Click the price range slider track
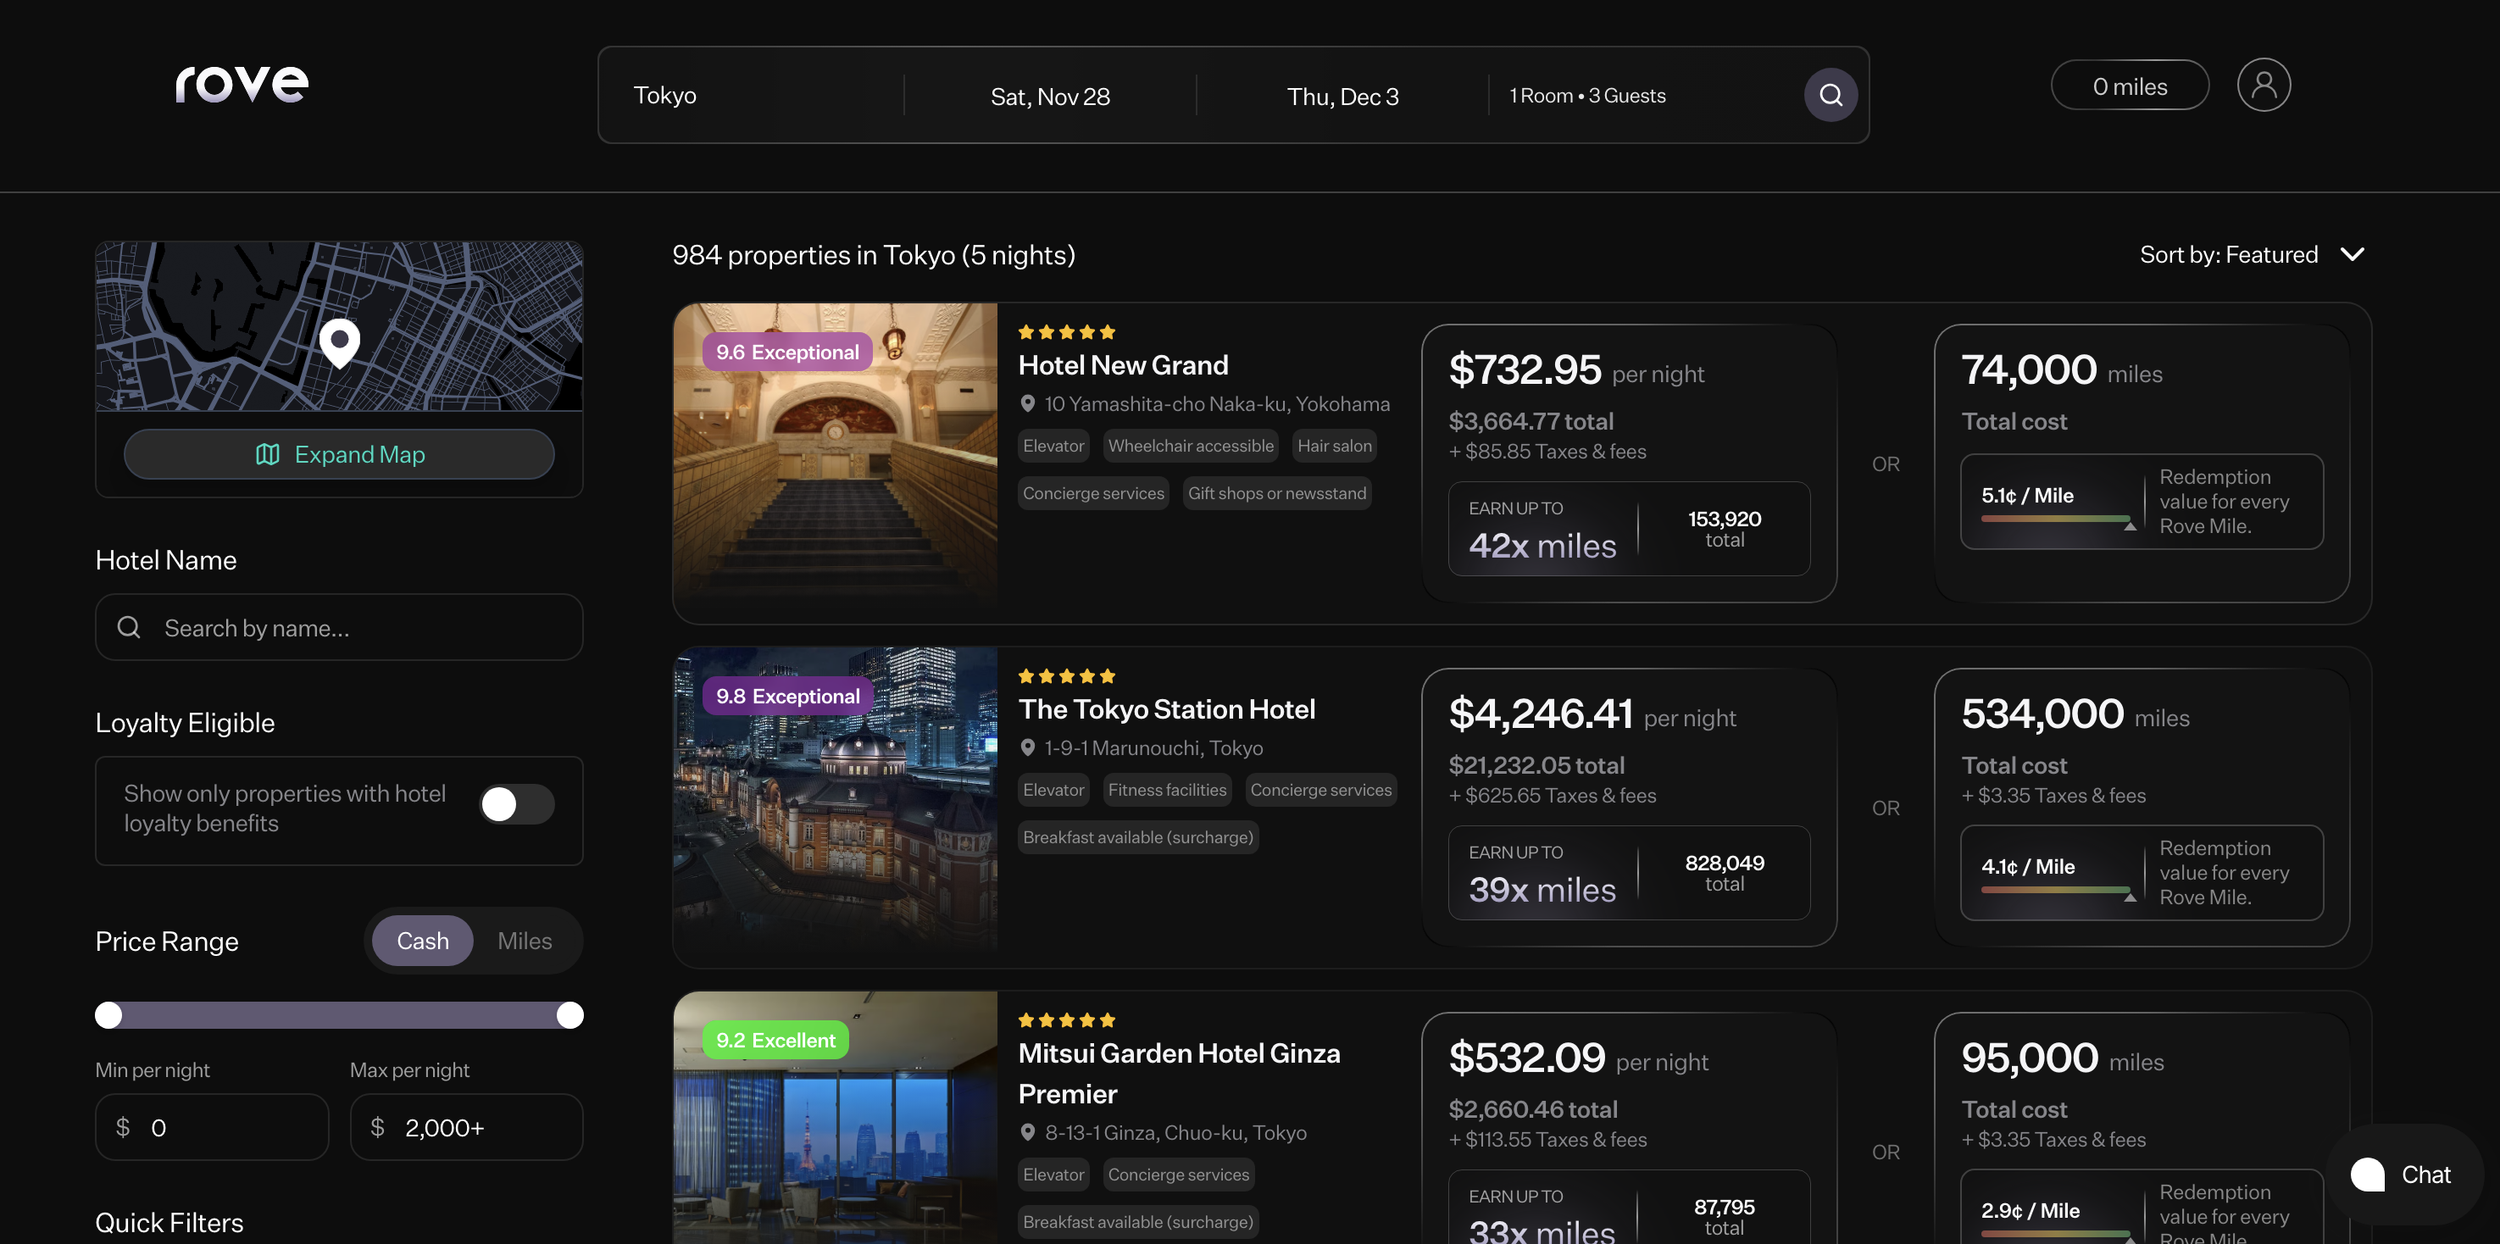This screenshot has height=1244, width=2500. coord(339,1015)
